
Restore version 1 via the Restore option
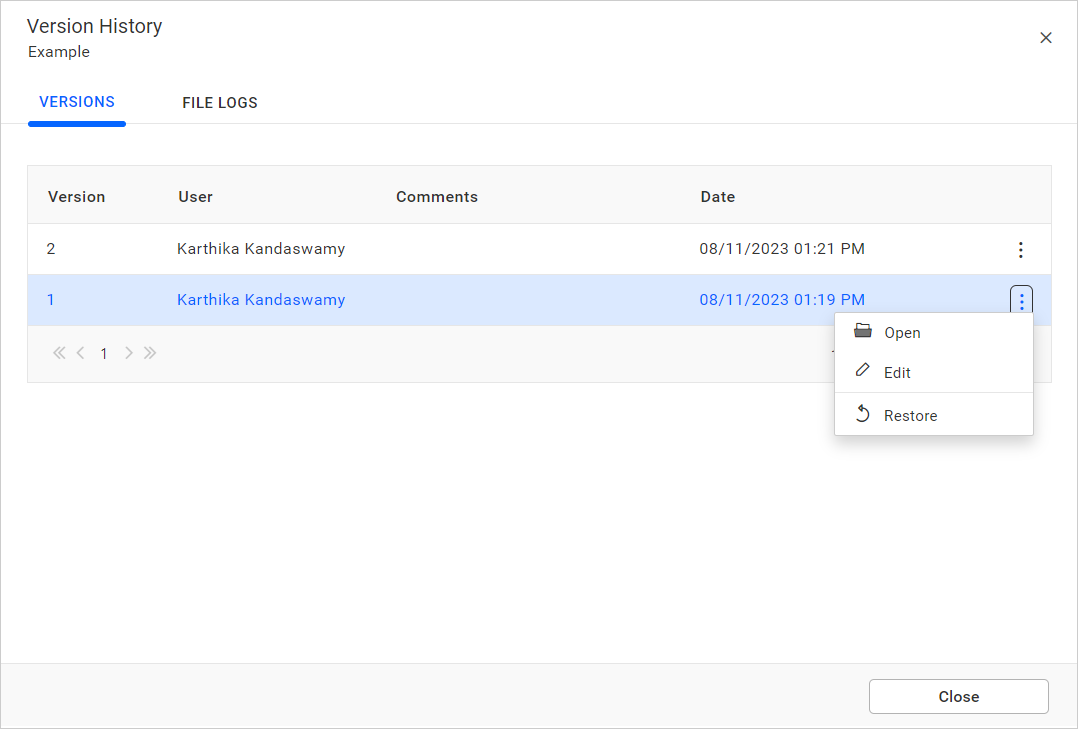click(910, 416)
